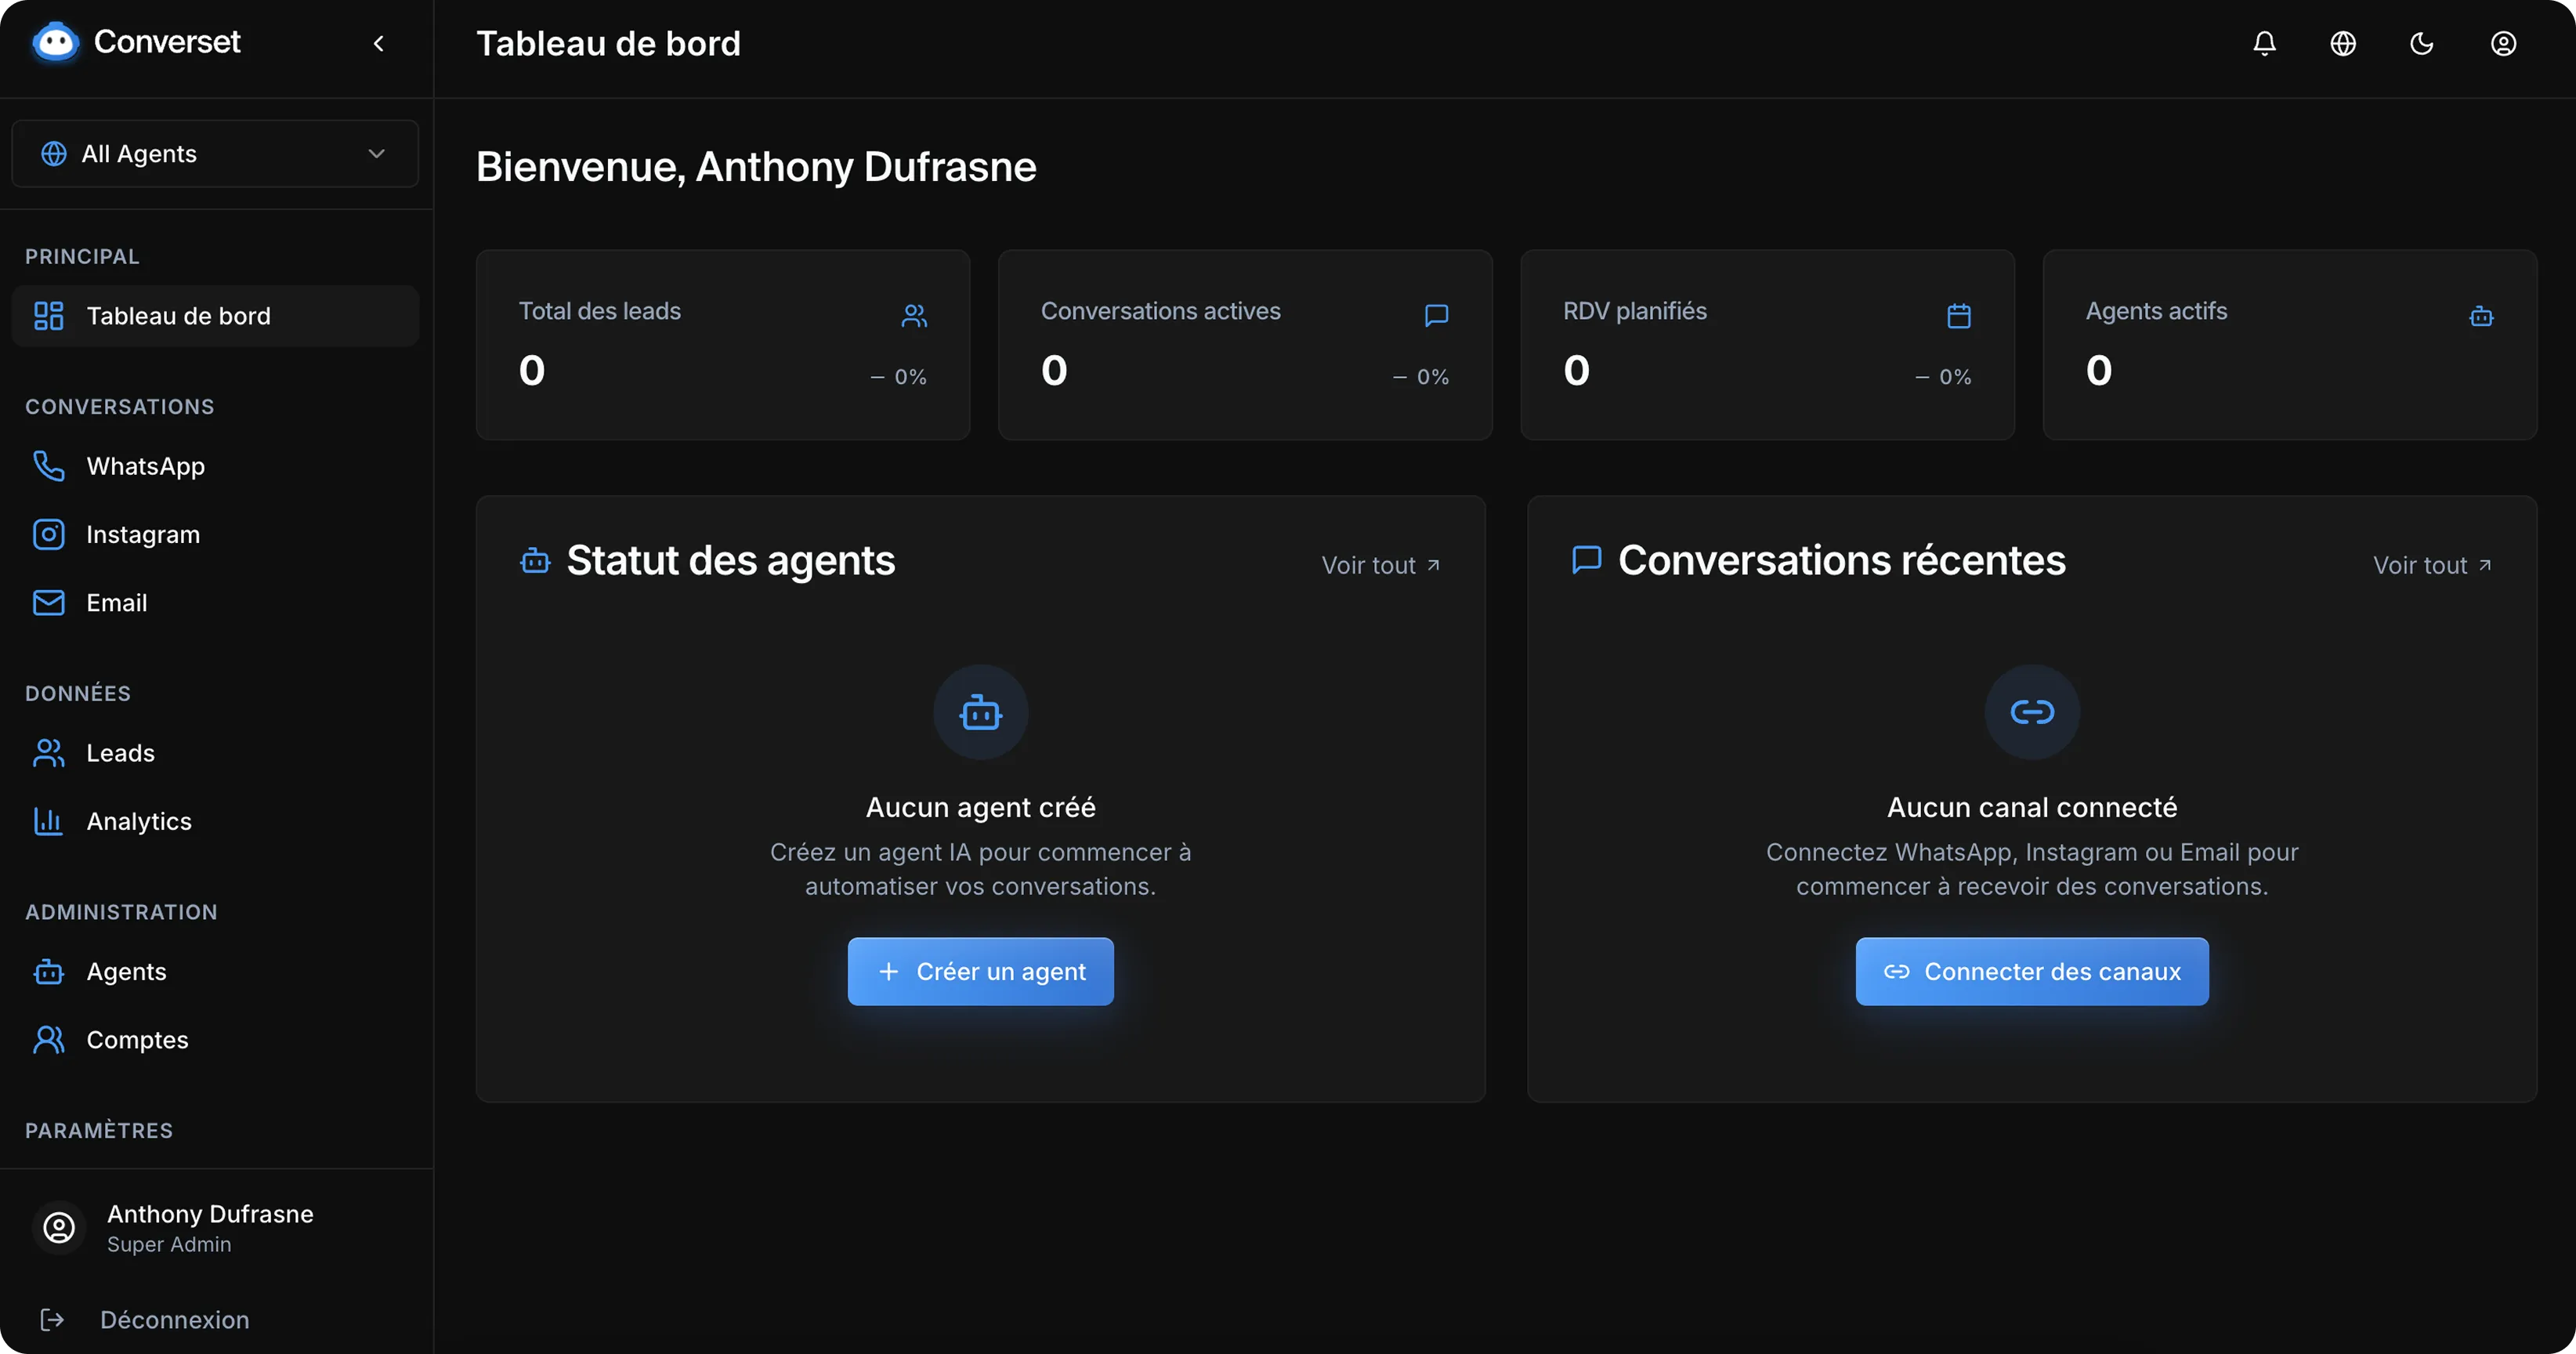This screenshot has height=1354, width=2576.
Task: Toggle dark mode with the moon icon
Action: pyautogui.click(x=2422, y=43)
